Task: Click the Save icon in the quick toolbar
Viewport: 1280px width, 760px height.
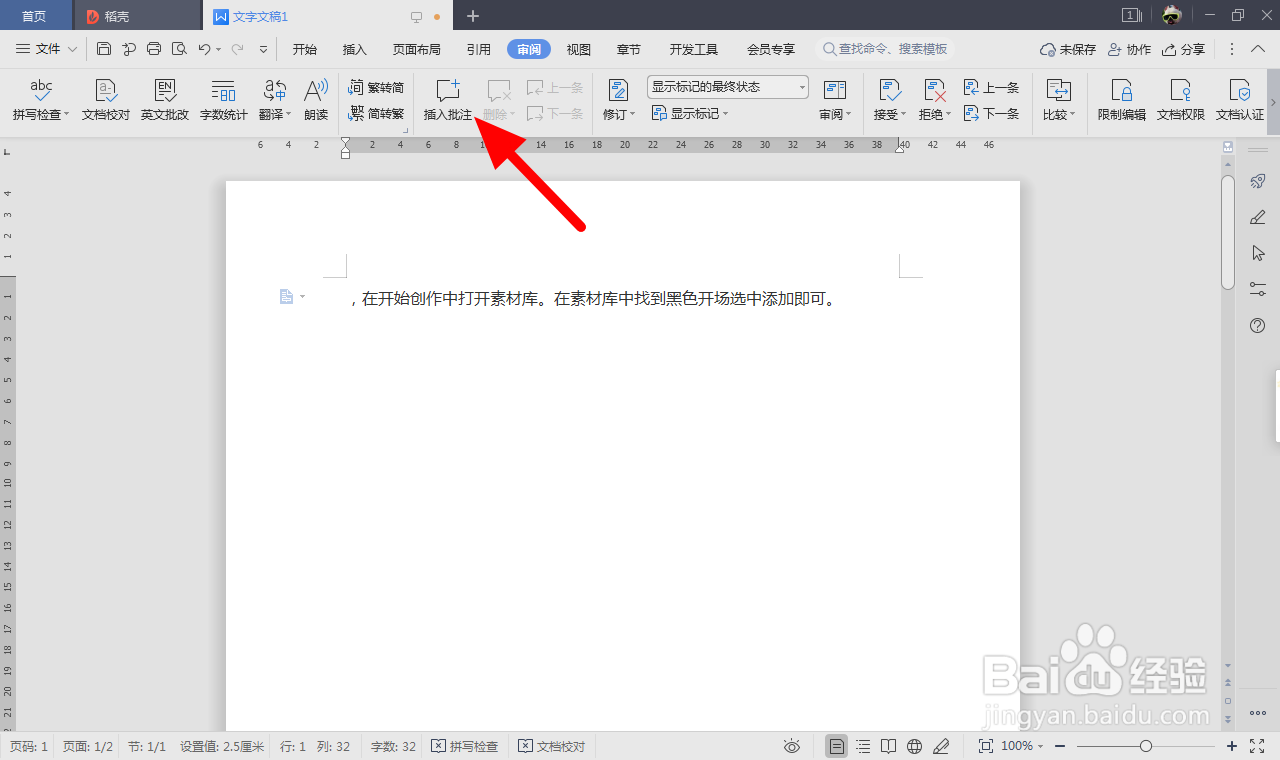Action: (104, 49)
